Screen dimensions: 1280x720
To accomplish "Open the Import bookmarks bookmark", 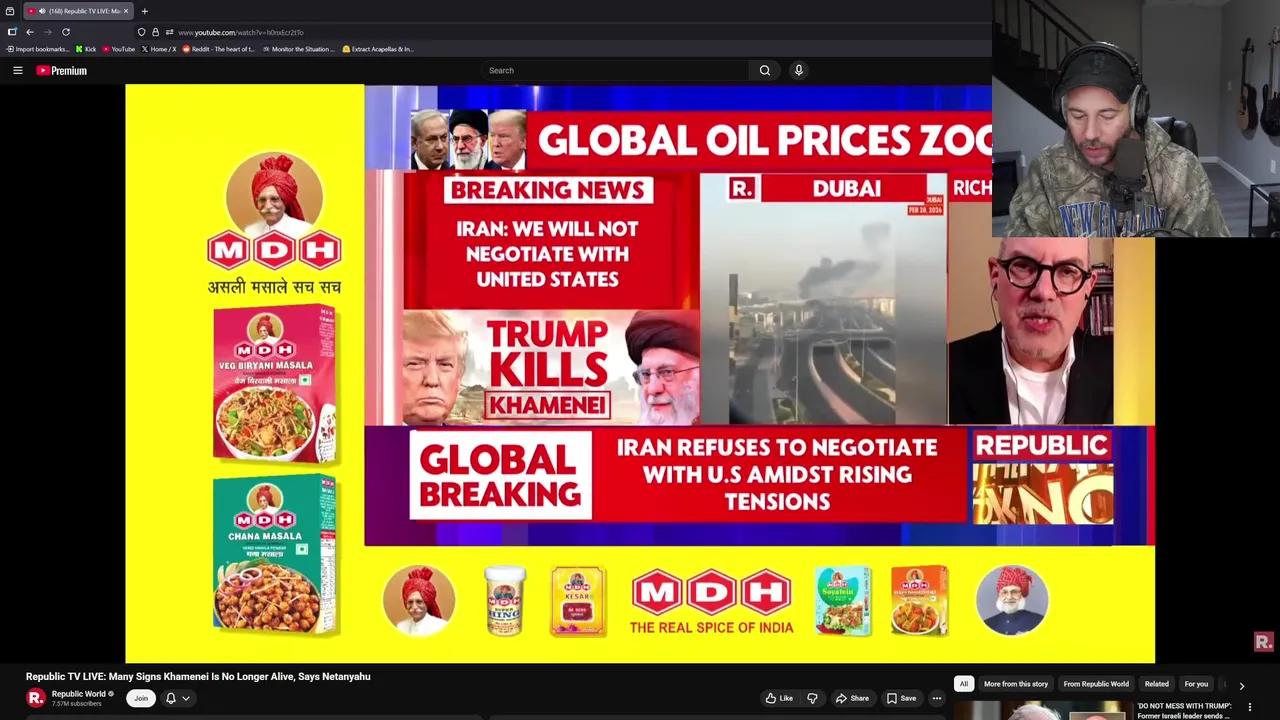I will [38, 49].
